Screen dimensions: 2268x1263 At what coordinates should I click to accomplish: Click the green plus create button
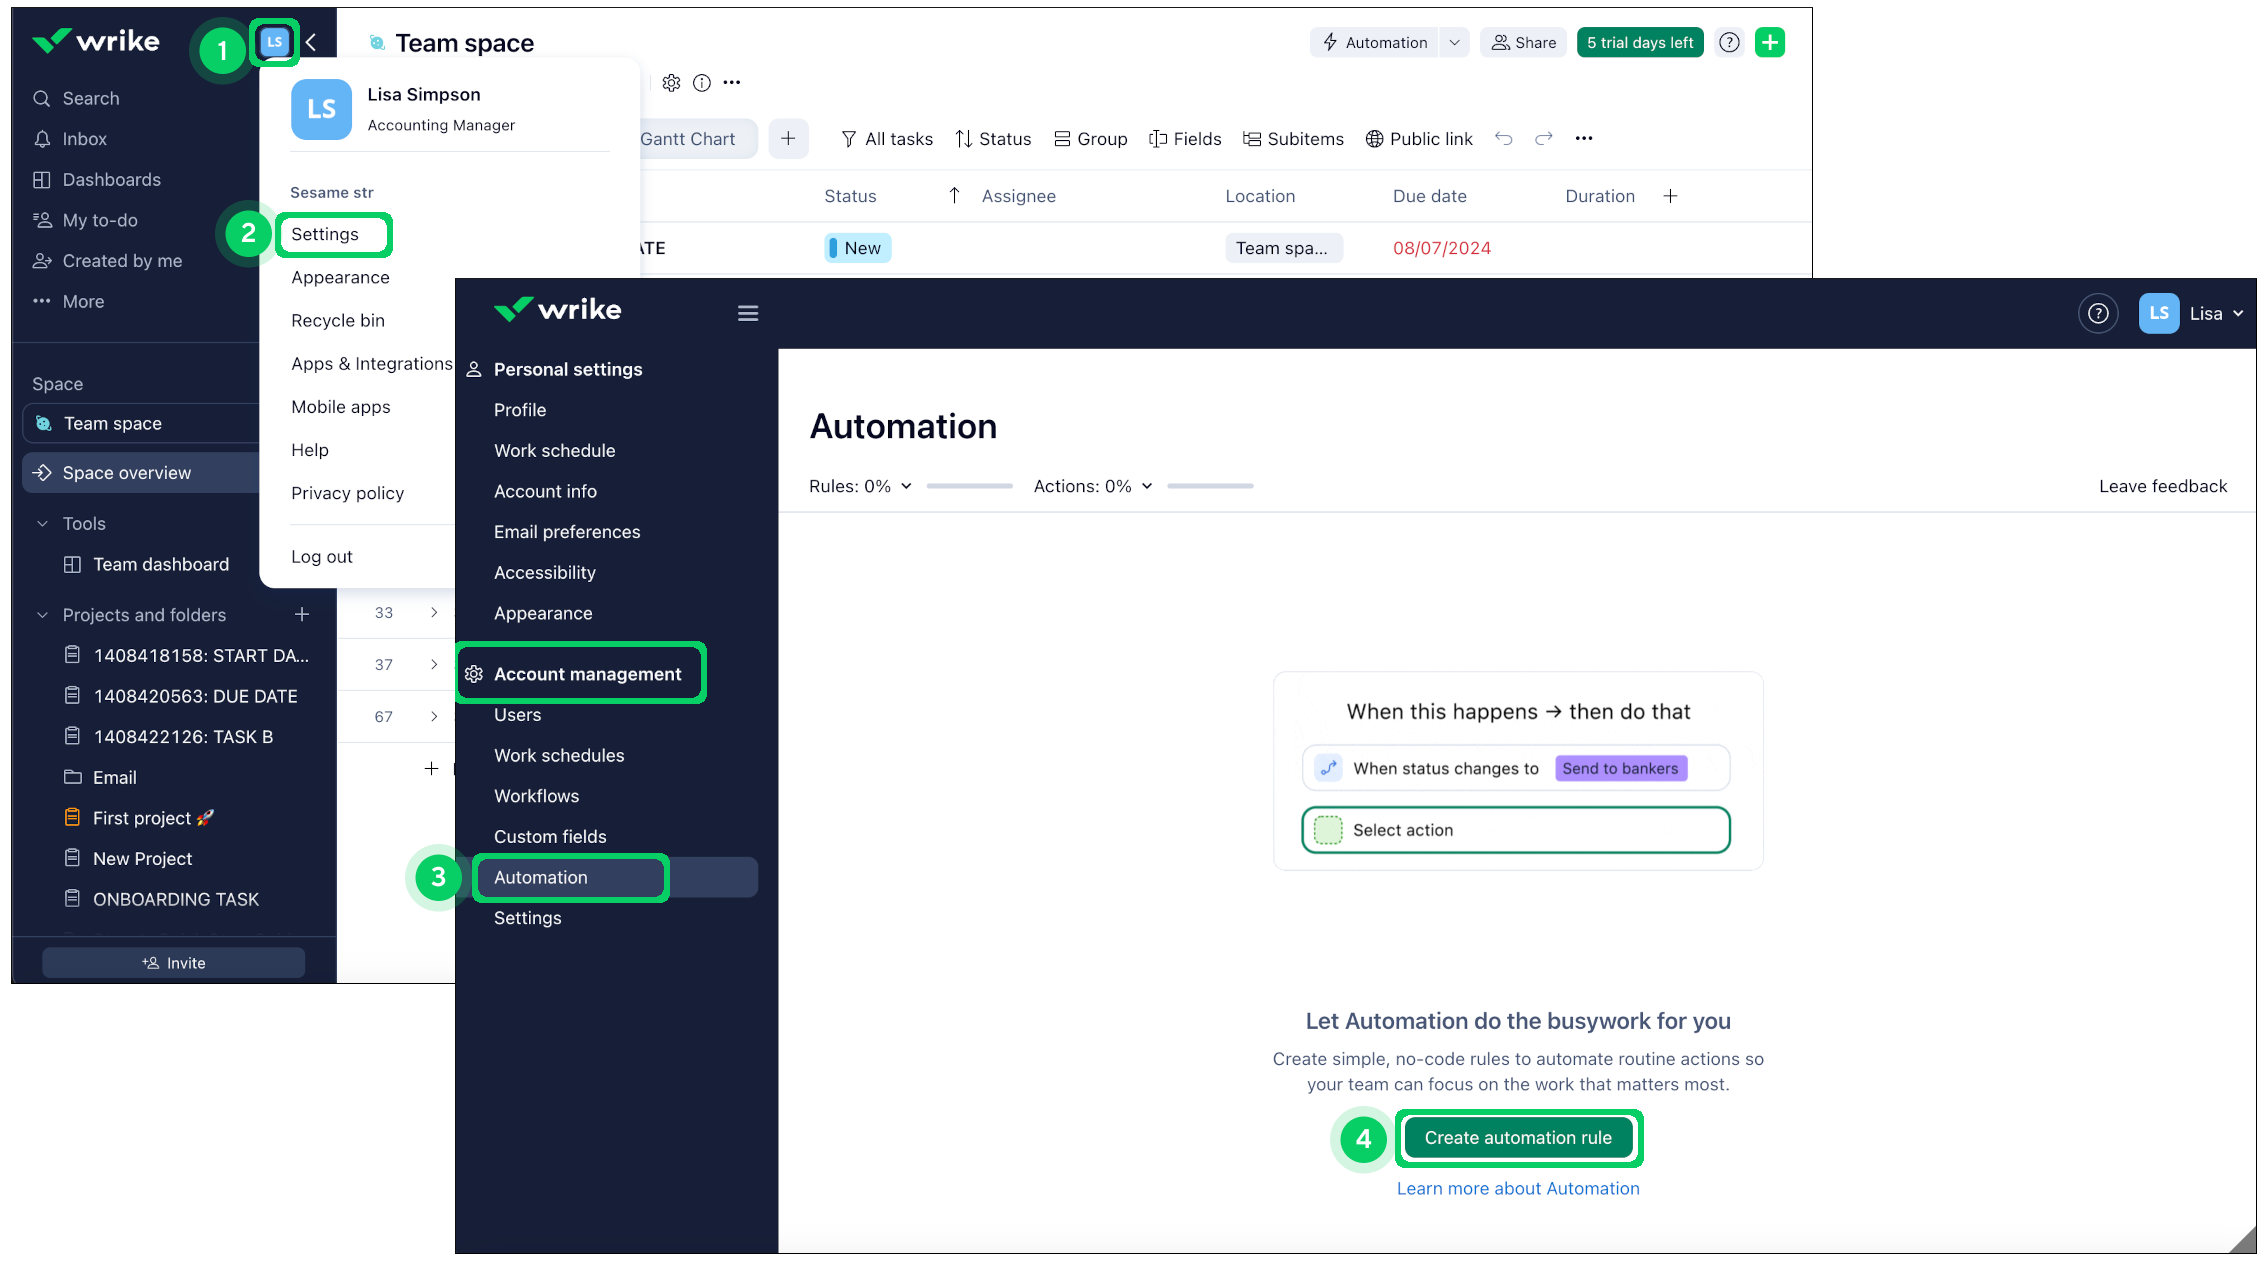[x=1769, y=42]
